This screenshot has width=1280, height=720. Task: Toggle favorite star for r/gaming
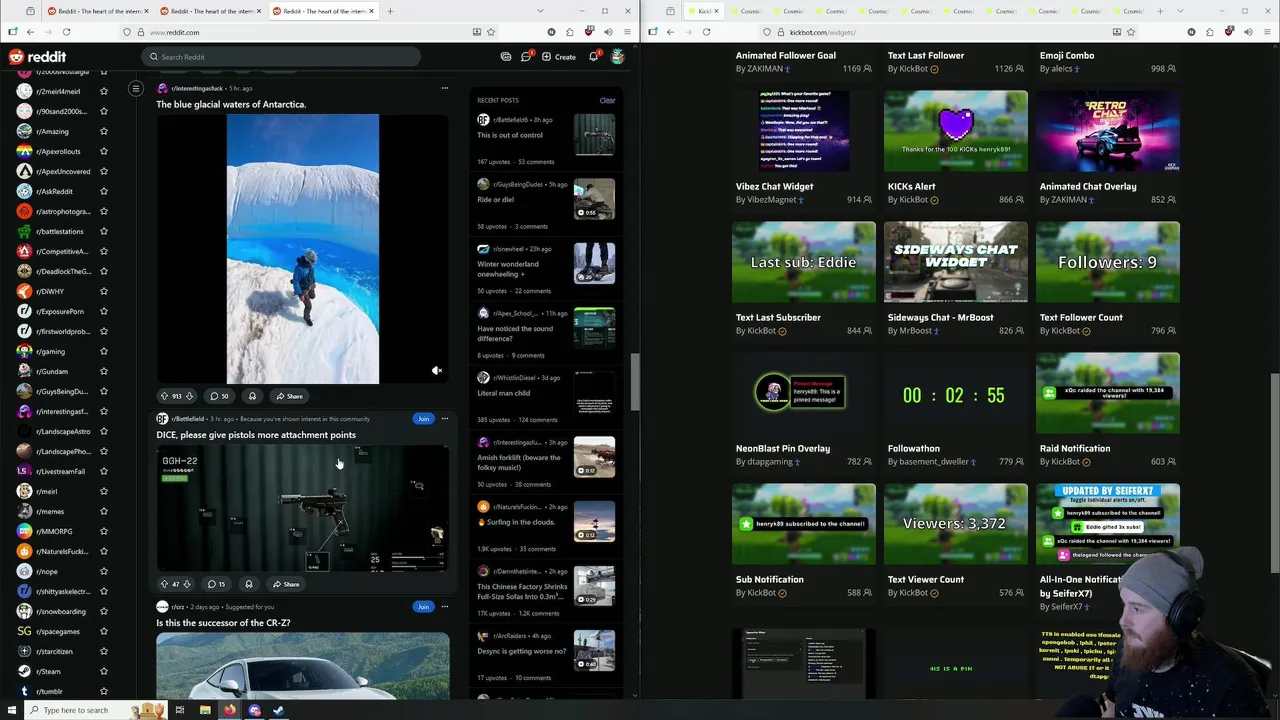(x=104, y=351)
